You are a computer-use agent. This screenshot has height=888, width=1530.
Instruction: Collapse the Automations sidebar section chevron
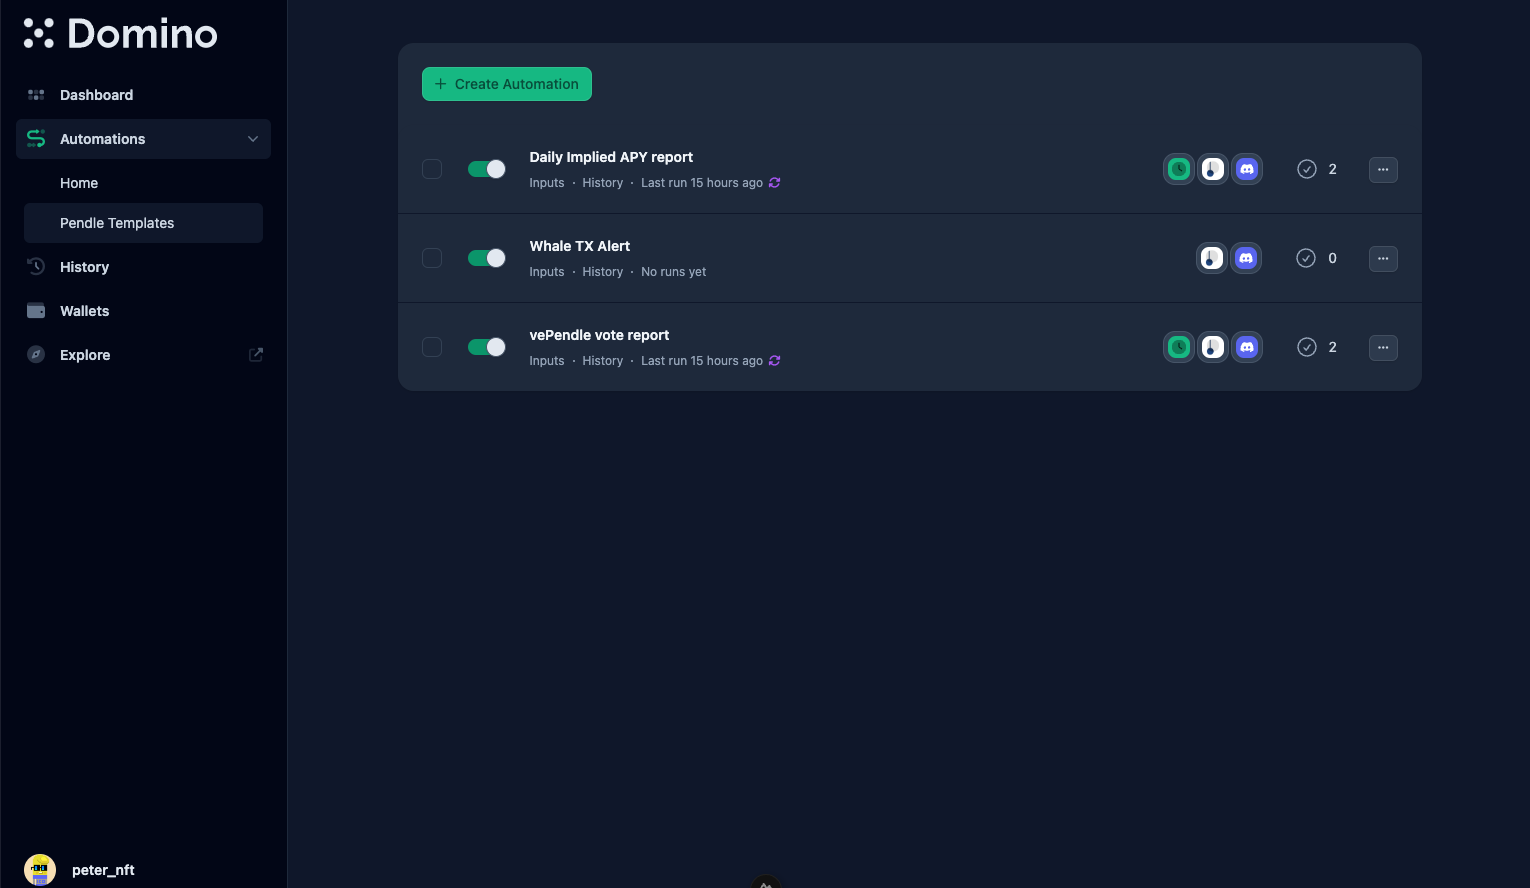253,139
